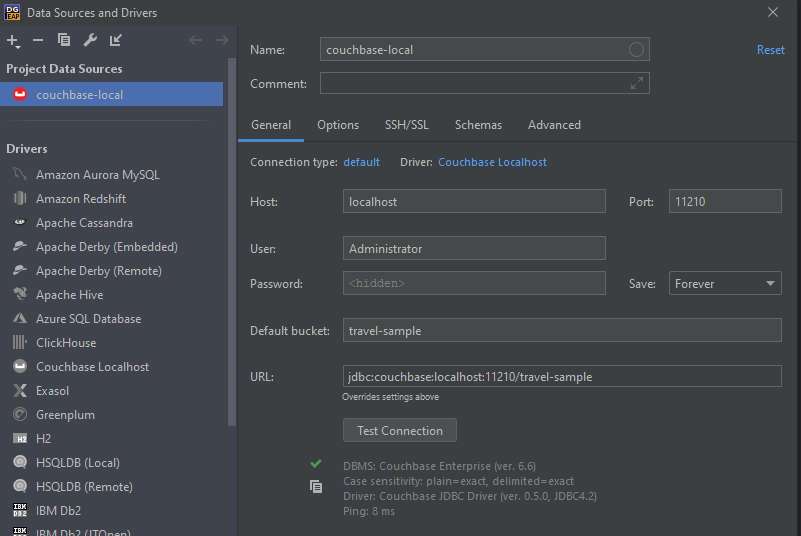Screen dimensions: 801x536
Task: Select couchbase-local data source
Action: tap(111, 95)
